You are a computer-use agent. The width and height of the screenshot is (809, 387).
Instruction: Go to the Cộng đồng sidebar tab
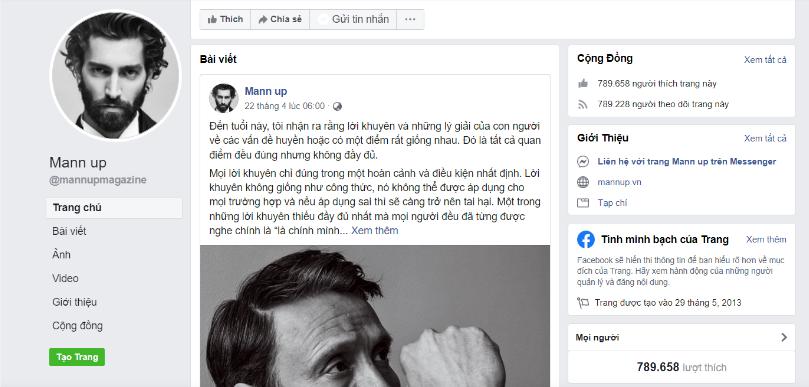pos(77,326)
